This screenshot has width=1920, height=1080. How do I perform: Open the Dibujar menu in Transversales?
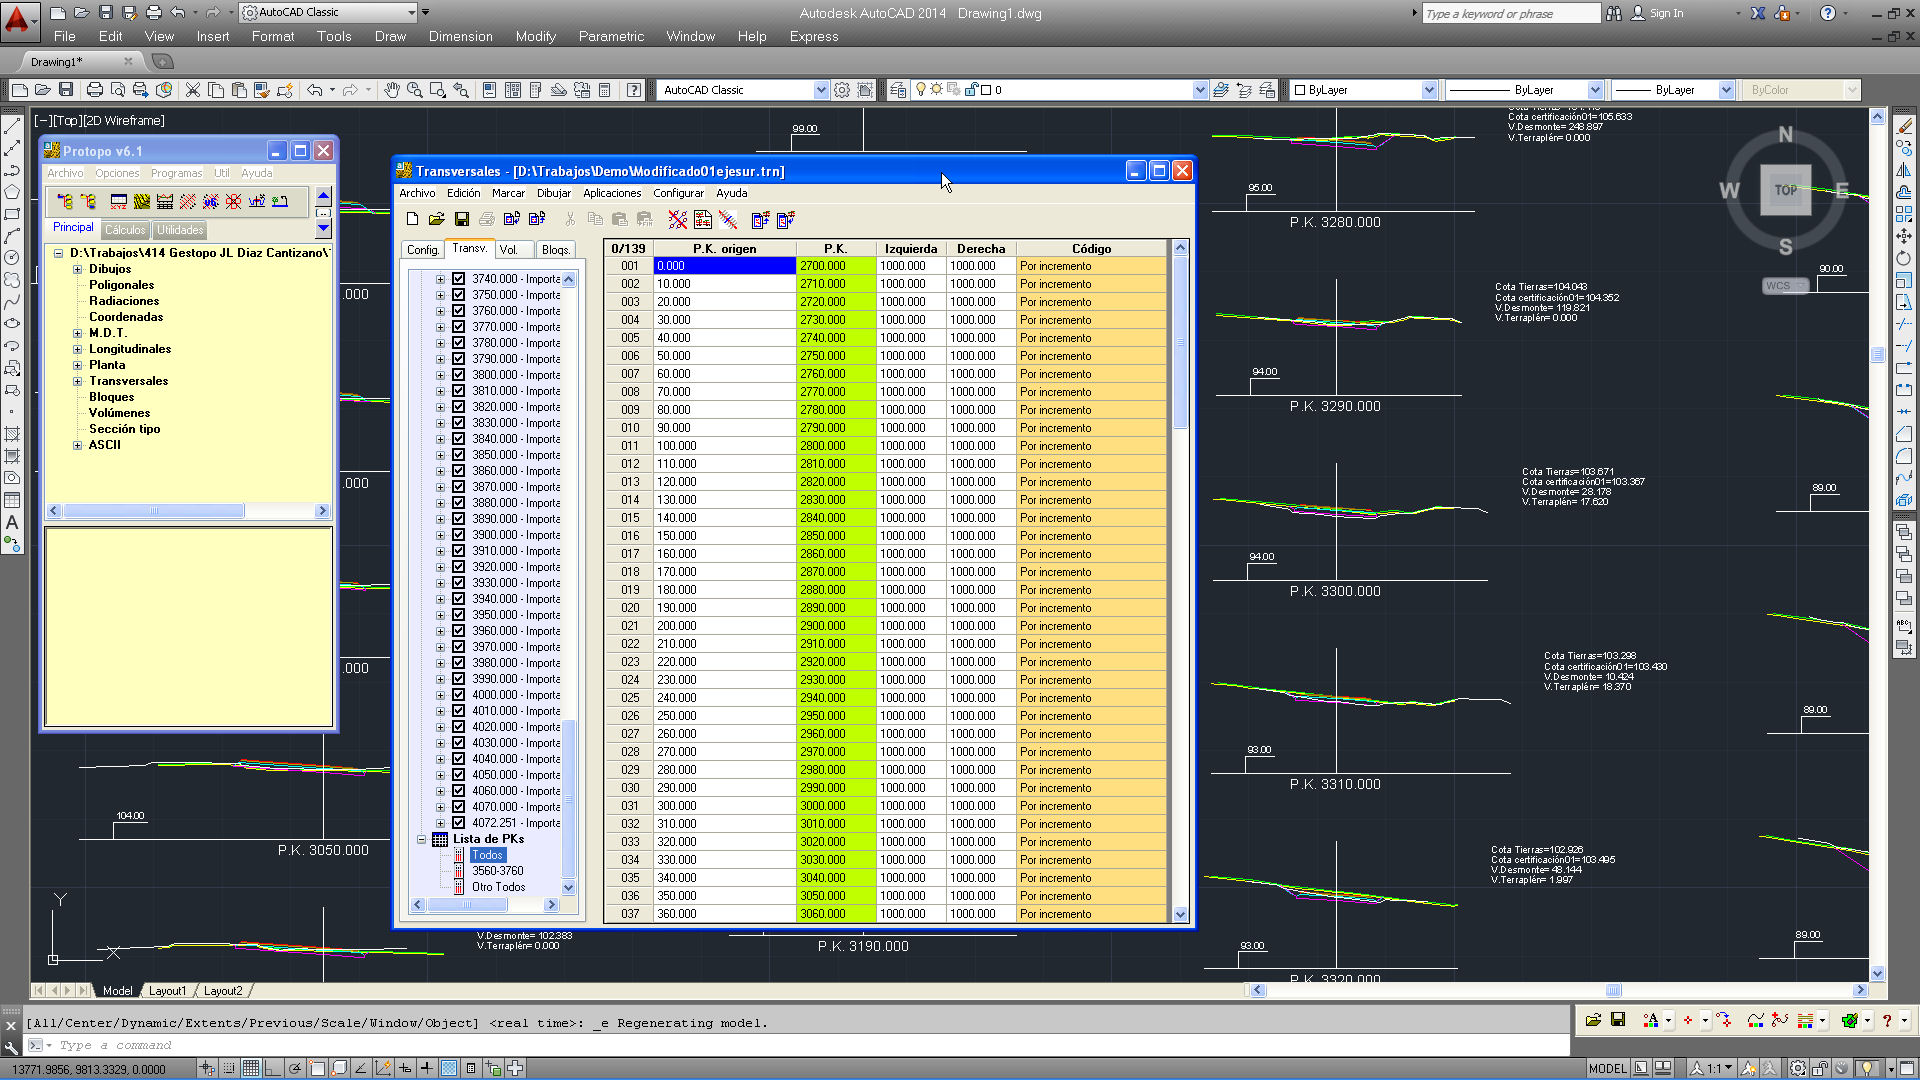553,193
